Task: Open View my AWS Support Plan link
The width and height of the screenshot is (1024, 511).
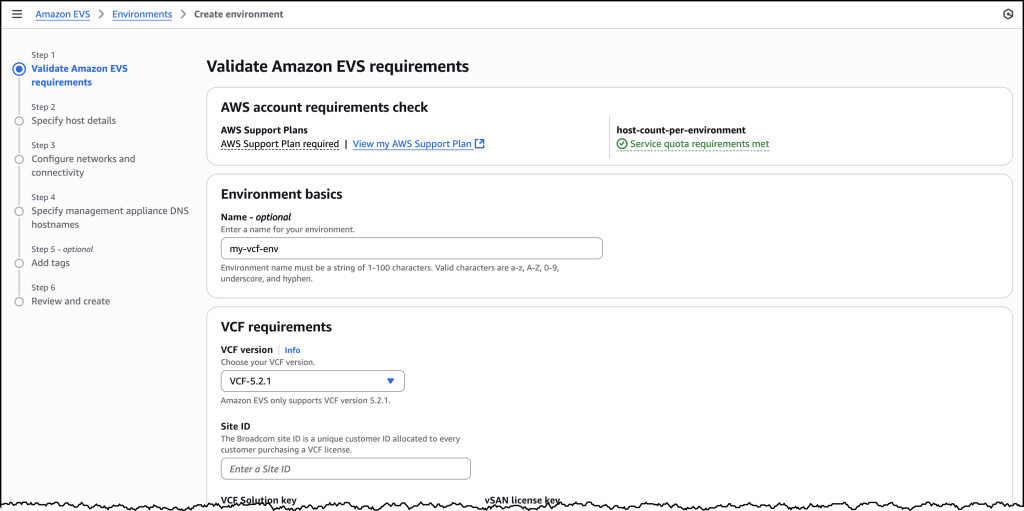Action: coord(412,144)
